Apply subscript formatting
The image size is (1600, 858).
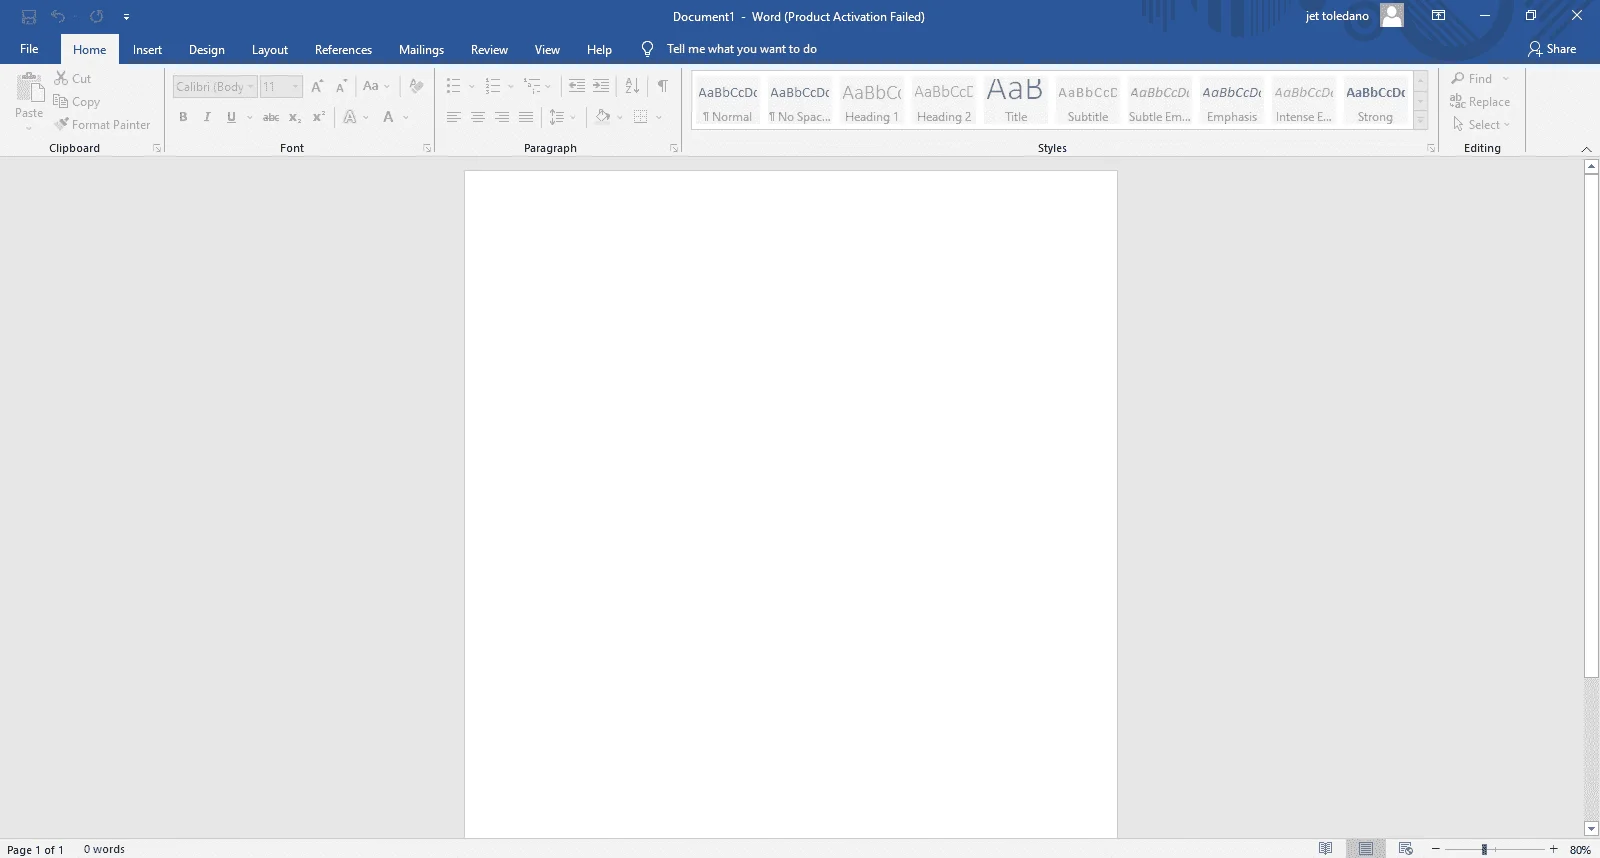(x=295, y=117)
